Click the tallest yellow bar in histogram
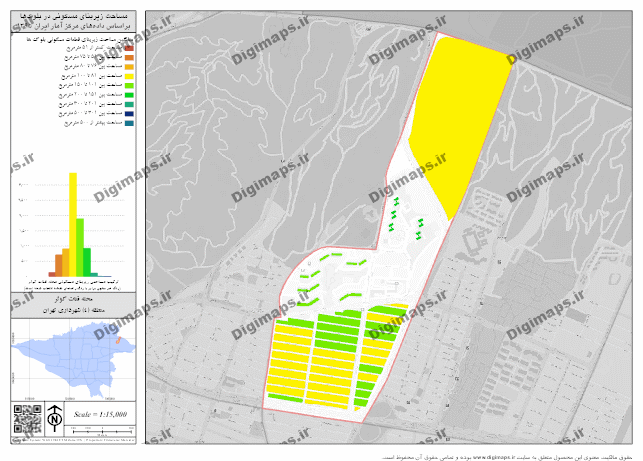This screenshot has width=643, height=461. (73, 224)
